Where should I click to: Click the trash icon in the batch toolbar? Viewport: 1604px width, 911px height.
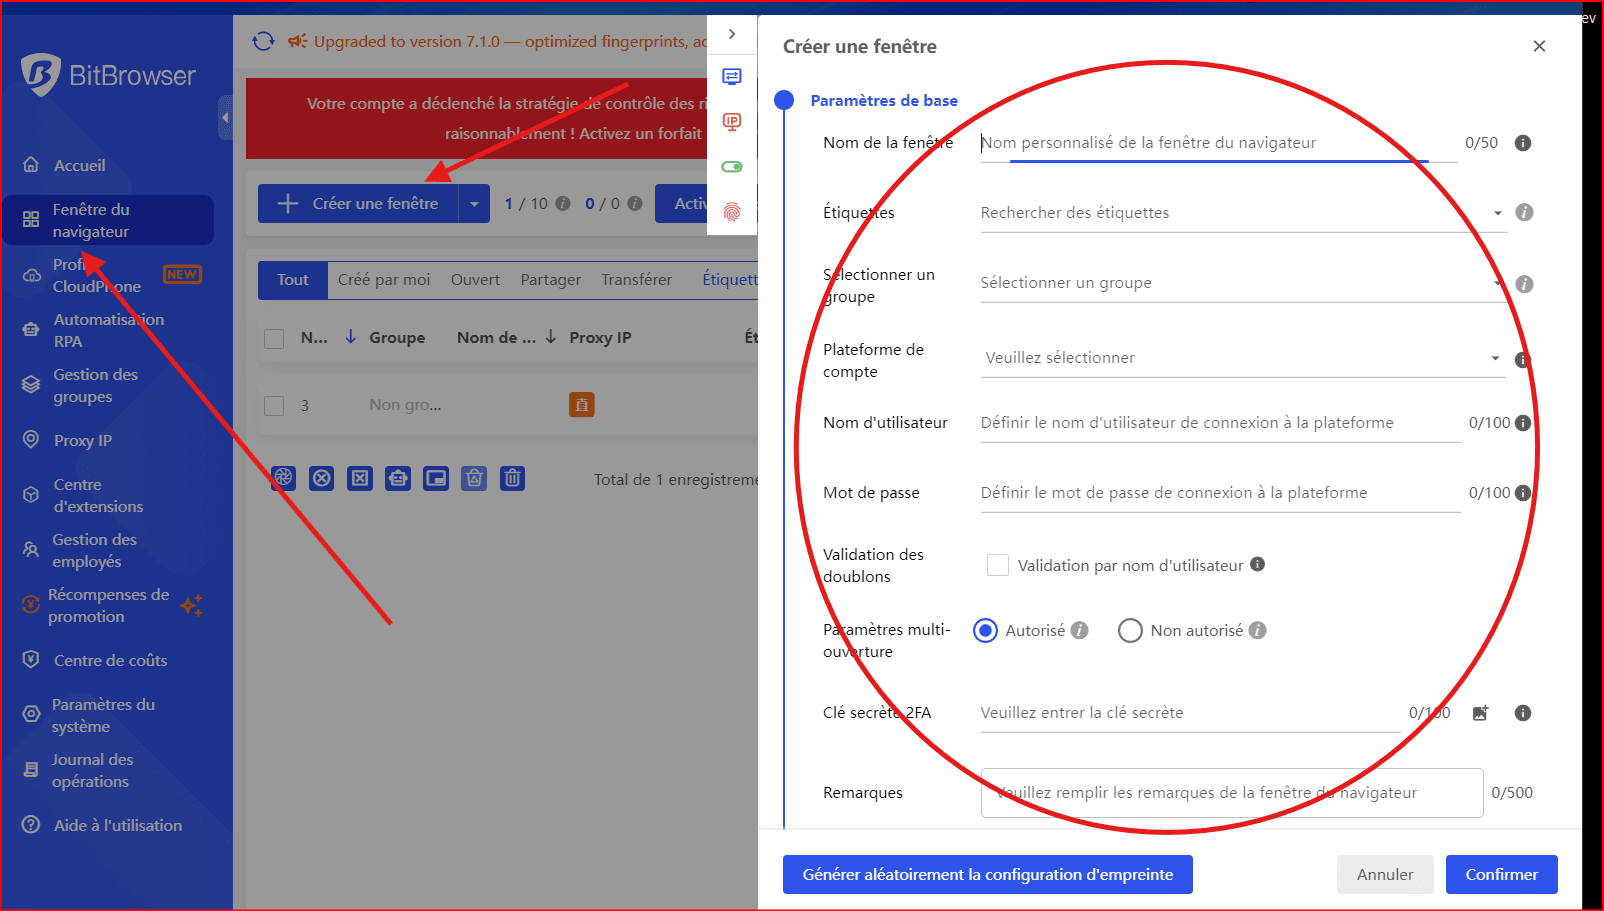coord(512,478)
